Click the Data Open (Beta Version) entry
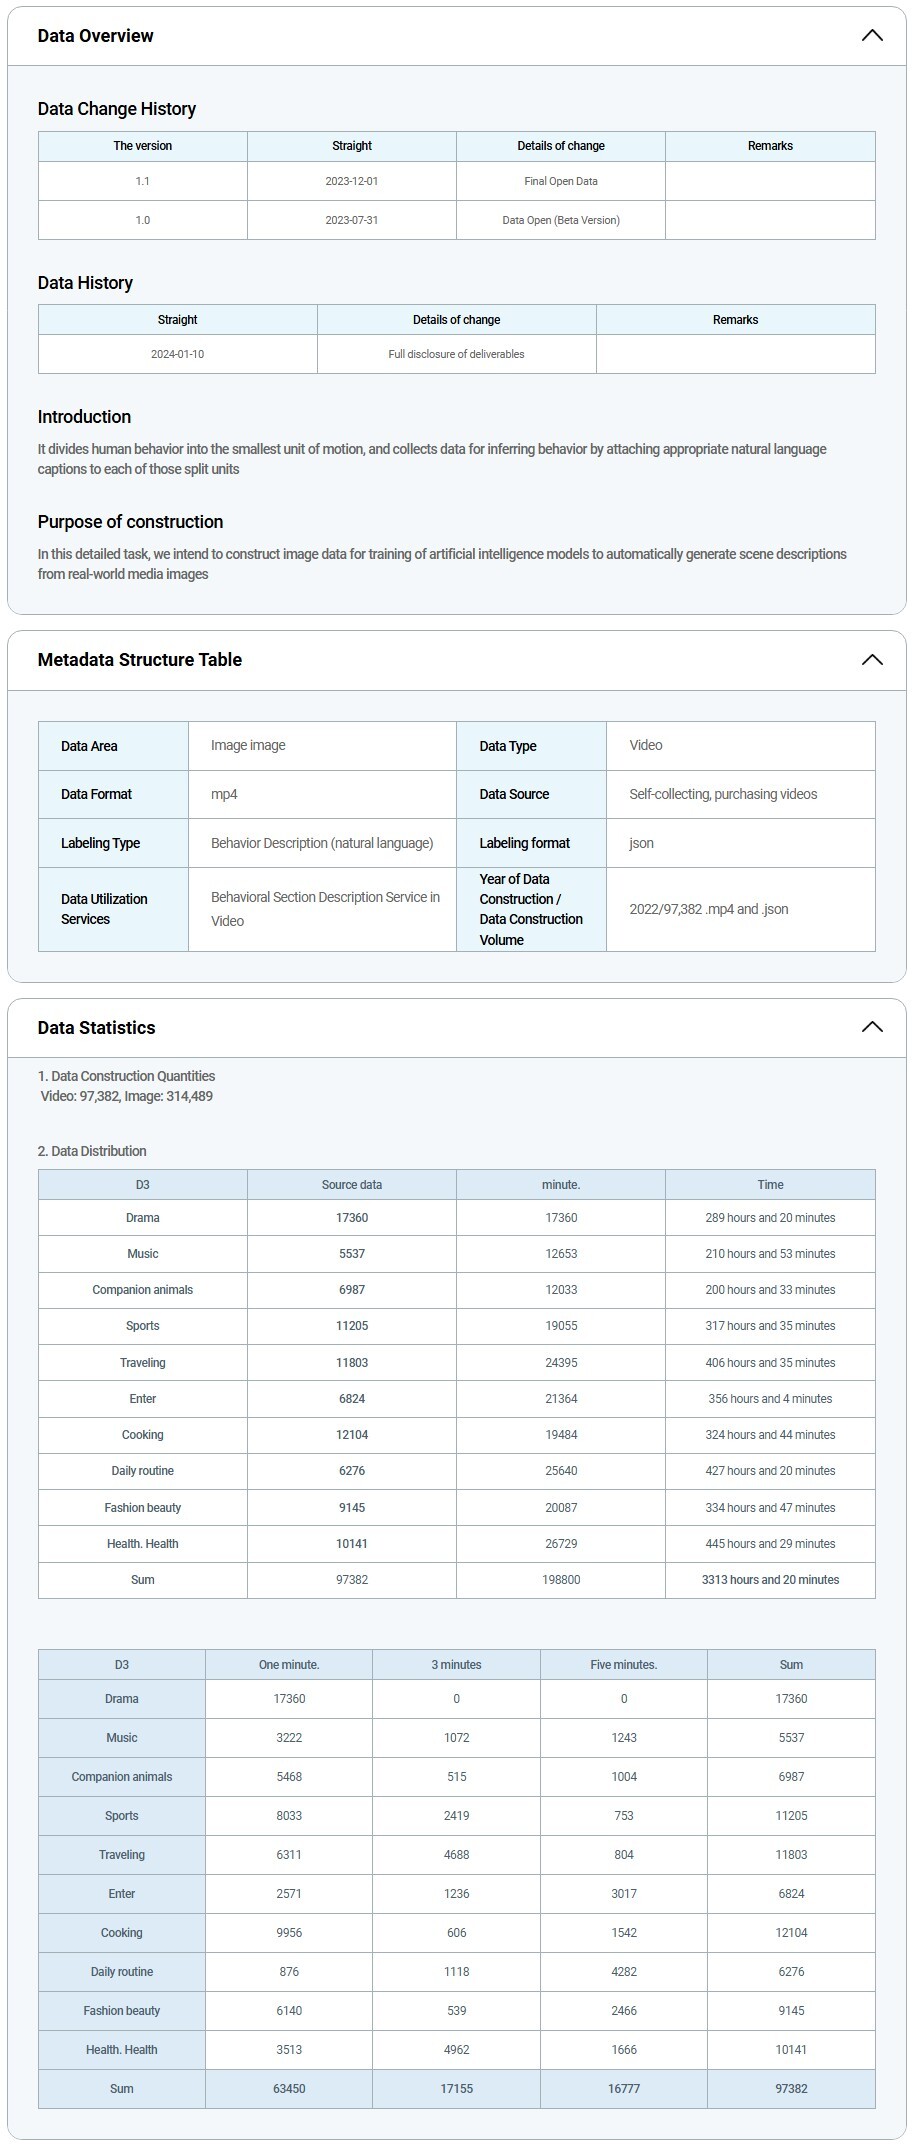This screenshot has height=2148, width=913. [560, 220]
